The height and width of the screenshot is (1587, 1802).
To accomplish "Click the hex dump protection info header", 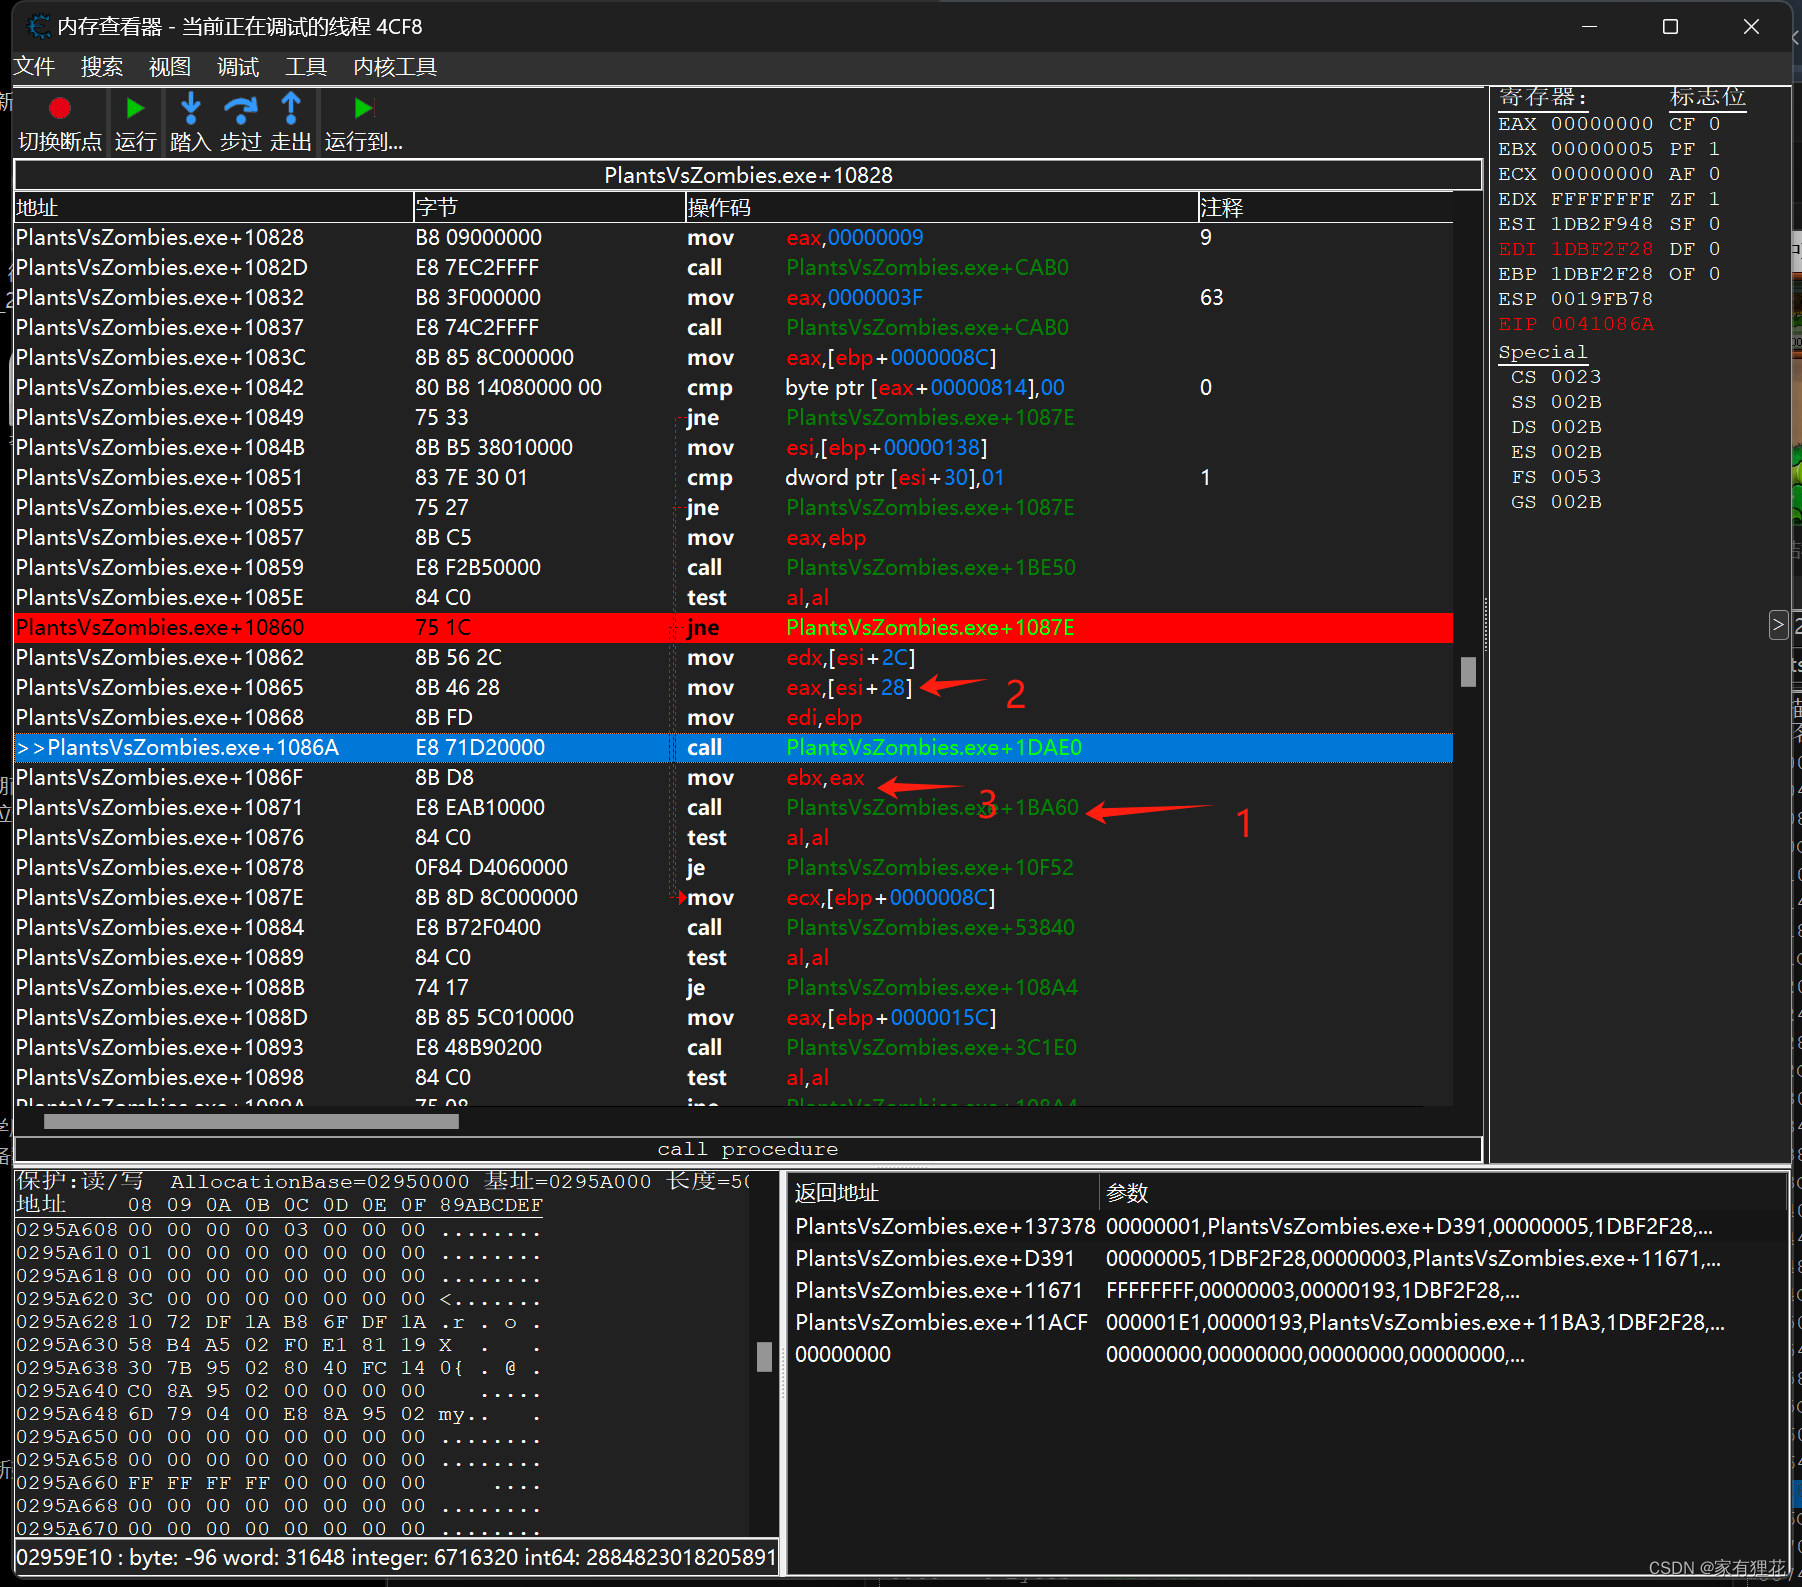I will pos(383,1182).
